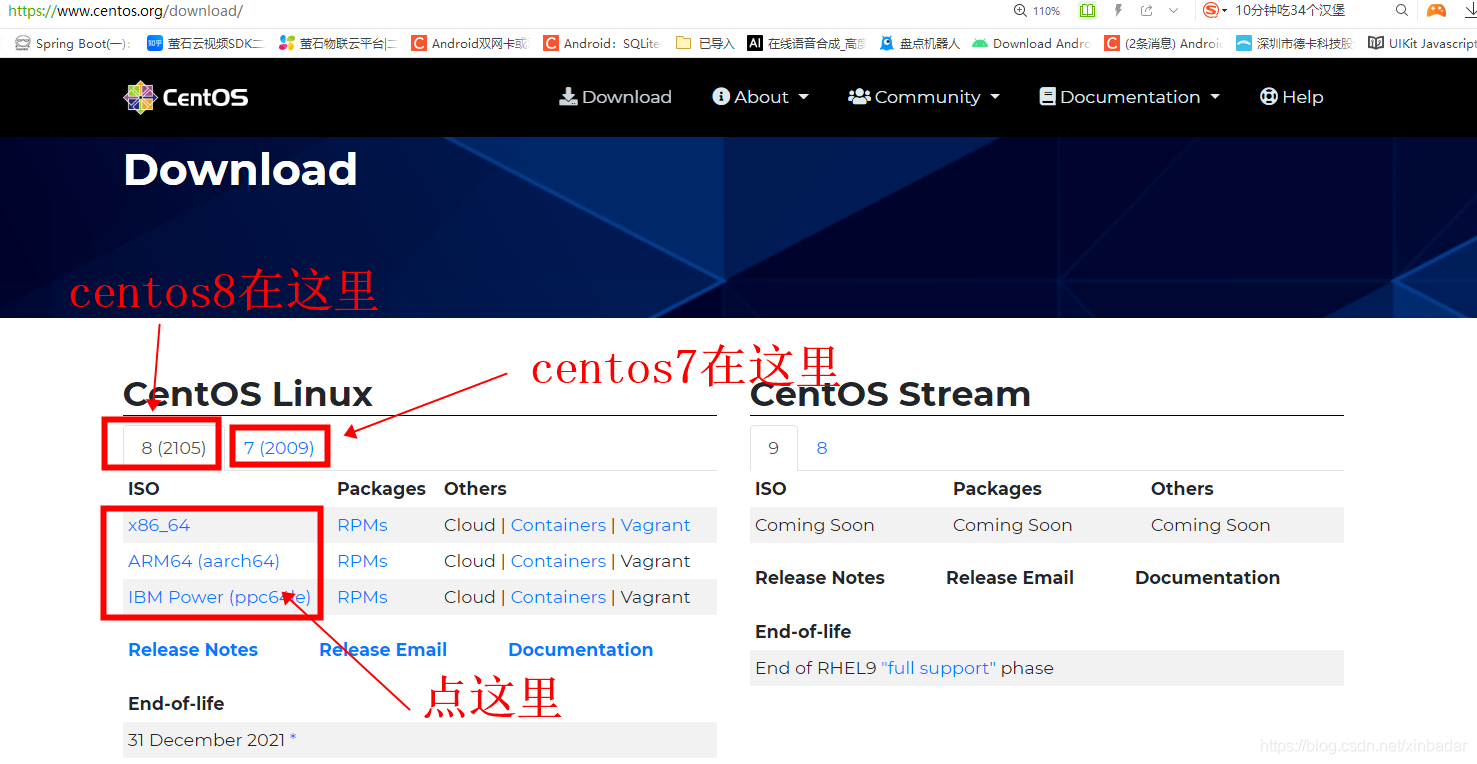The height and width of the screenshot is (764, 1477).
Task: Expand the Documentation dropdown
Action: tap(1129, 96)
